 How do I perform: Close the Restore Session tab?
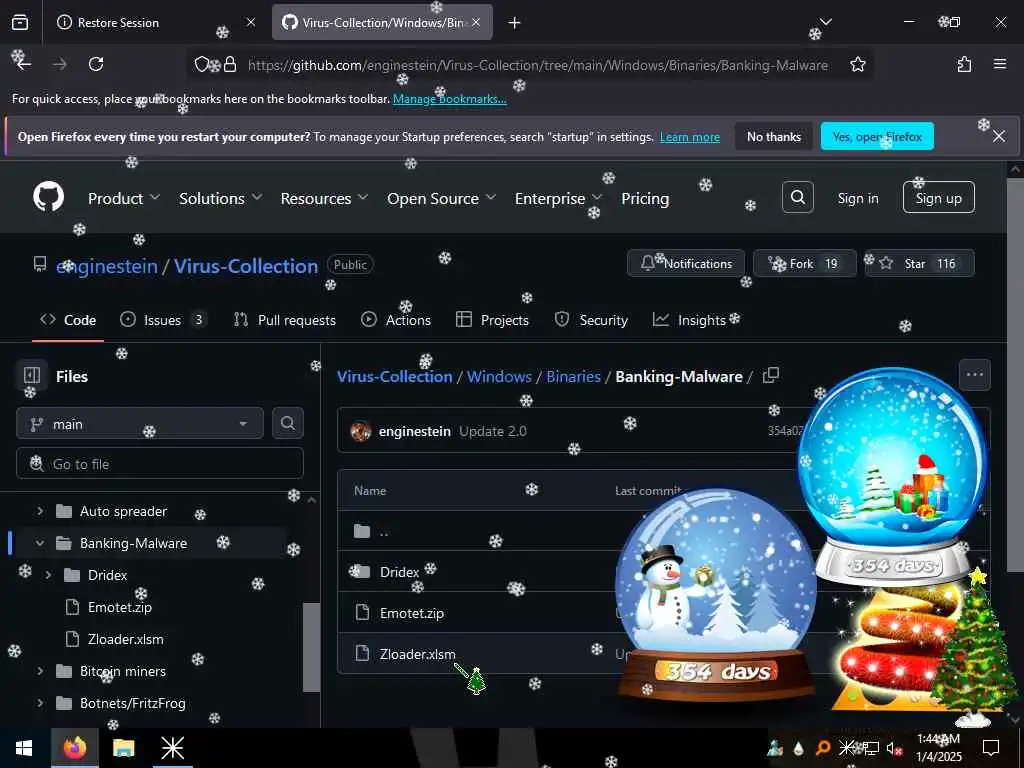click(251, 22)
